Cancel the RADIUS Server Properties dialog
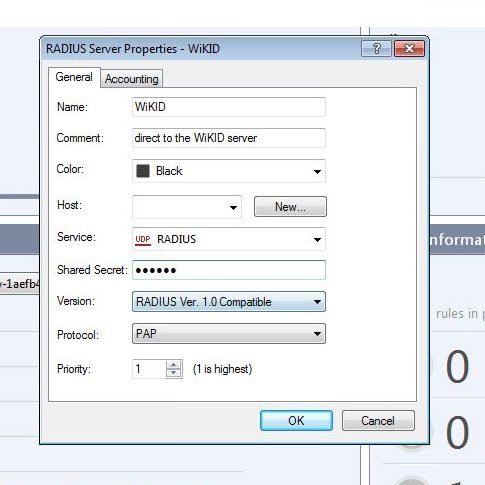 click(378, 421)
